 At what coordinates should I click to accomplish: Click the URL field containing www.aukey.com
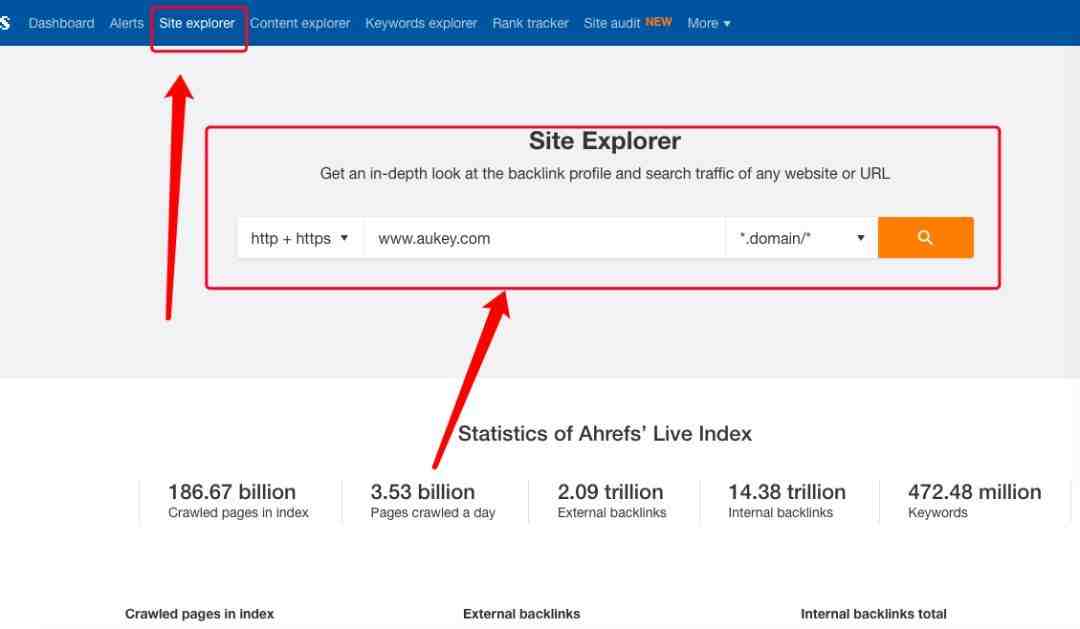544,238
